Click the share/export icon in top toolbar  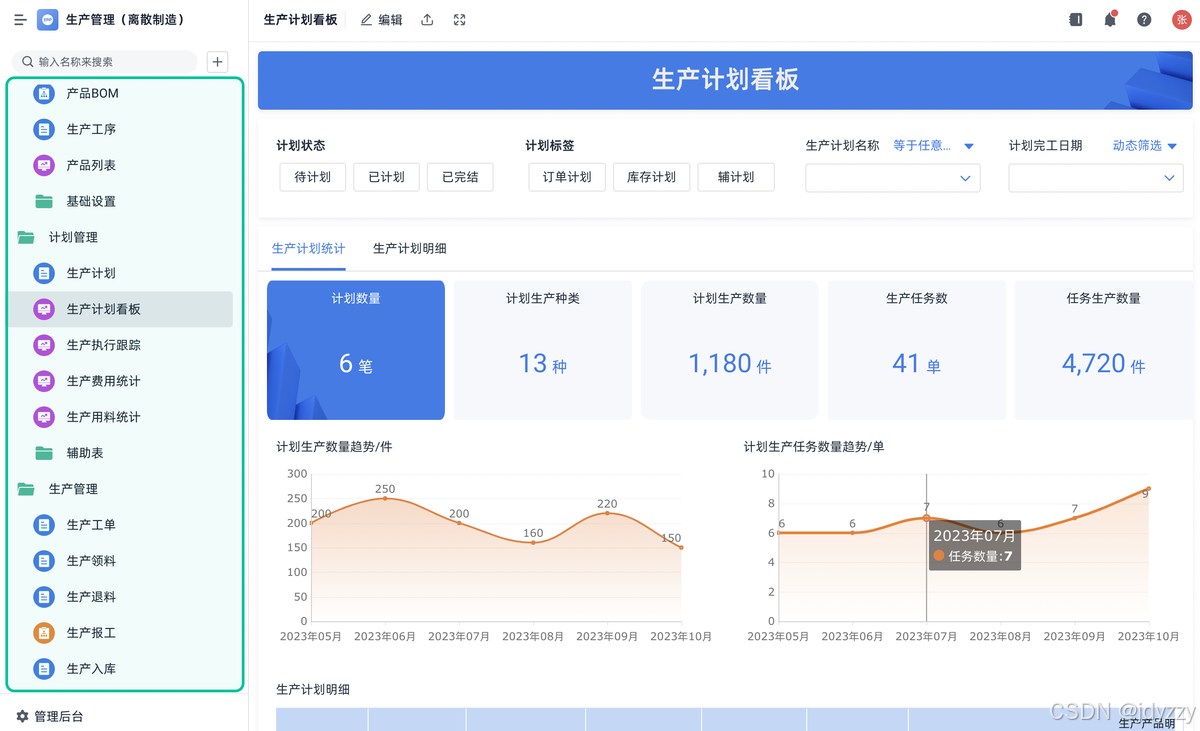pyautogui.click(x=427, y=20)
